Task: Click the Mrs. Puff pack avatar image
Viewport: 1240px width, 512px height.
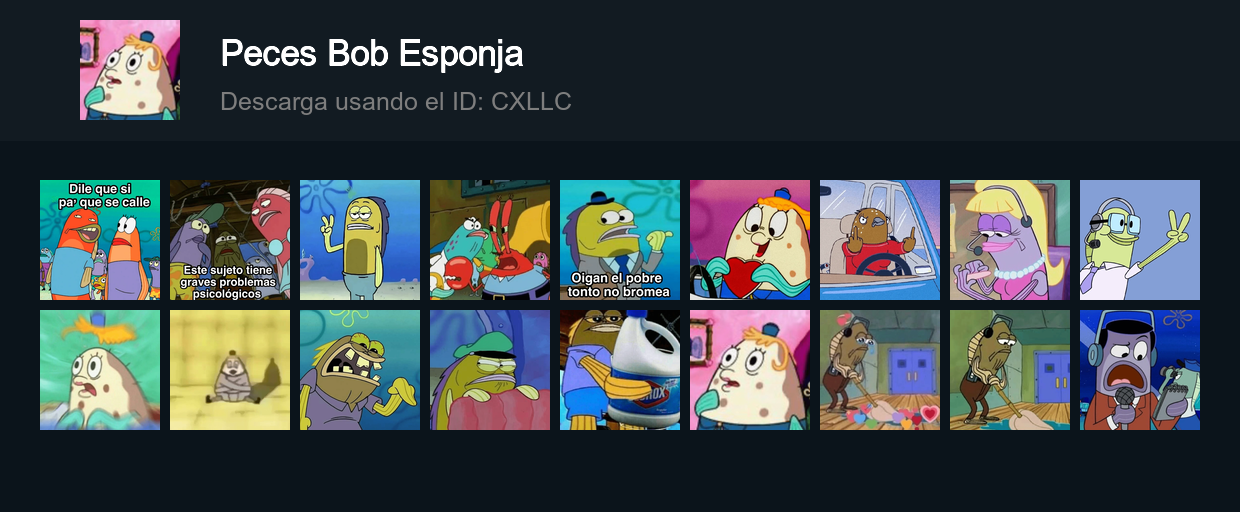Action: pyautogui.click(x=130, y=70)
